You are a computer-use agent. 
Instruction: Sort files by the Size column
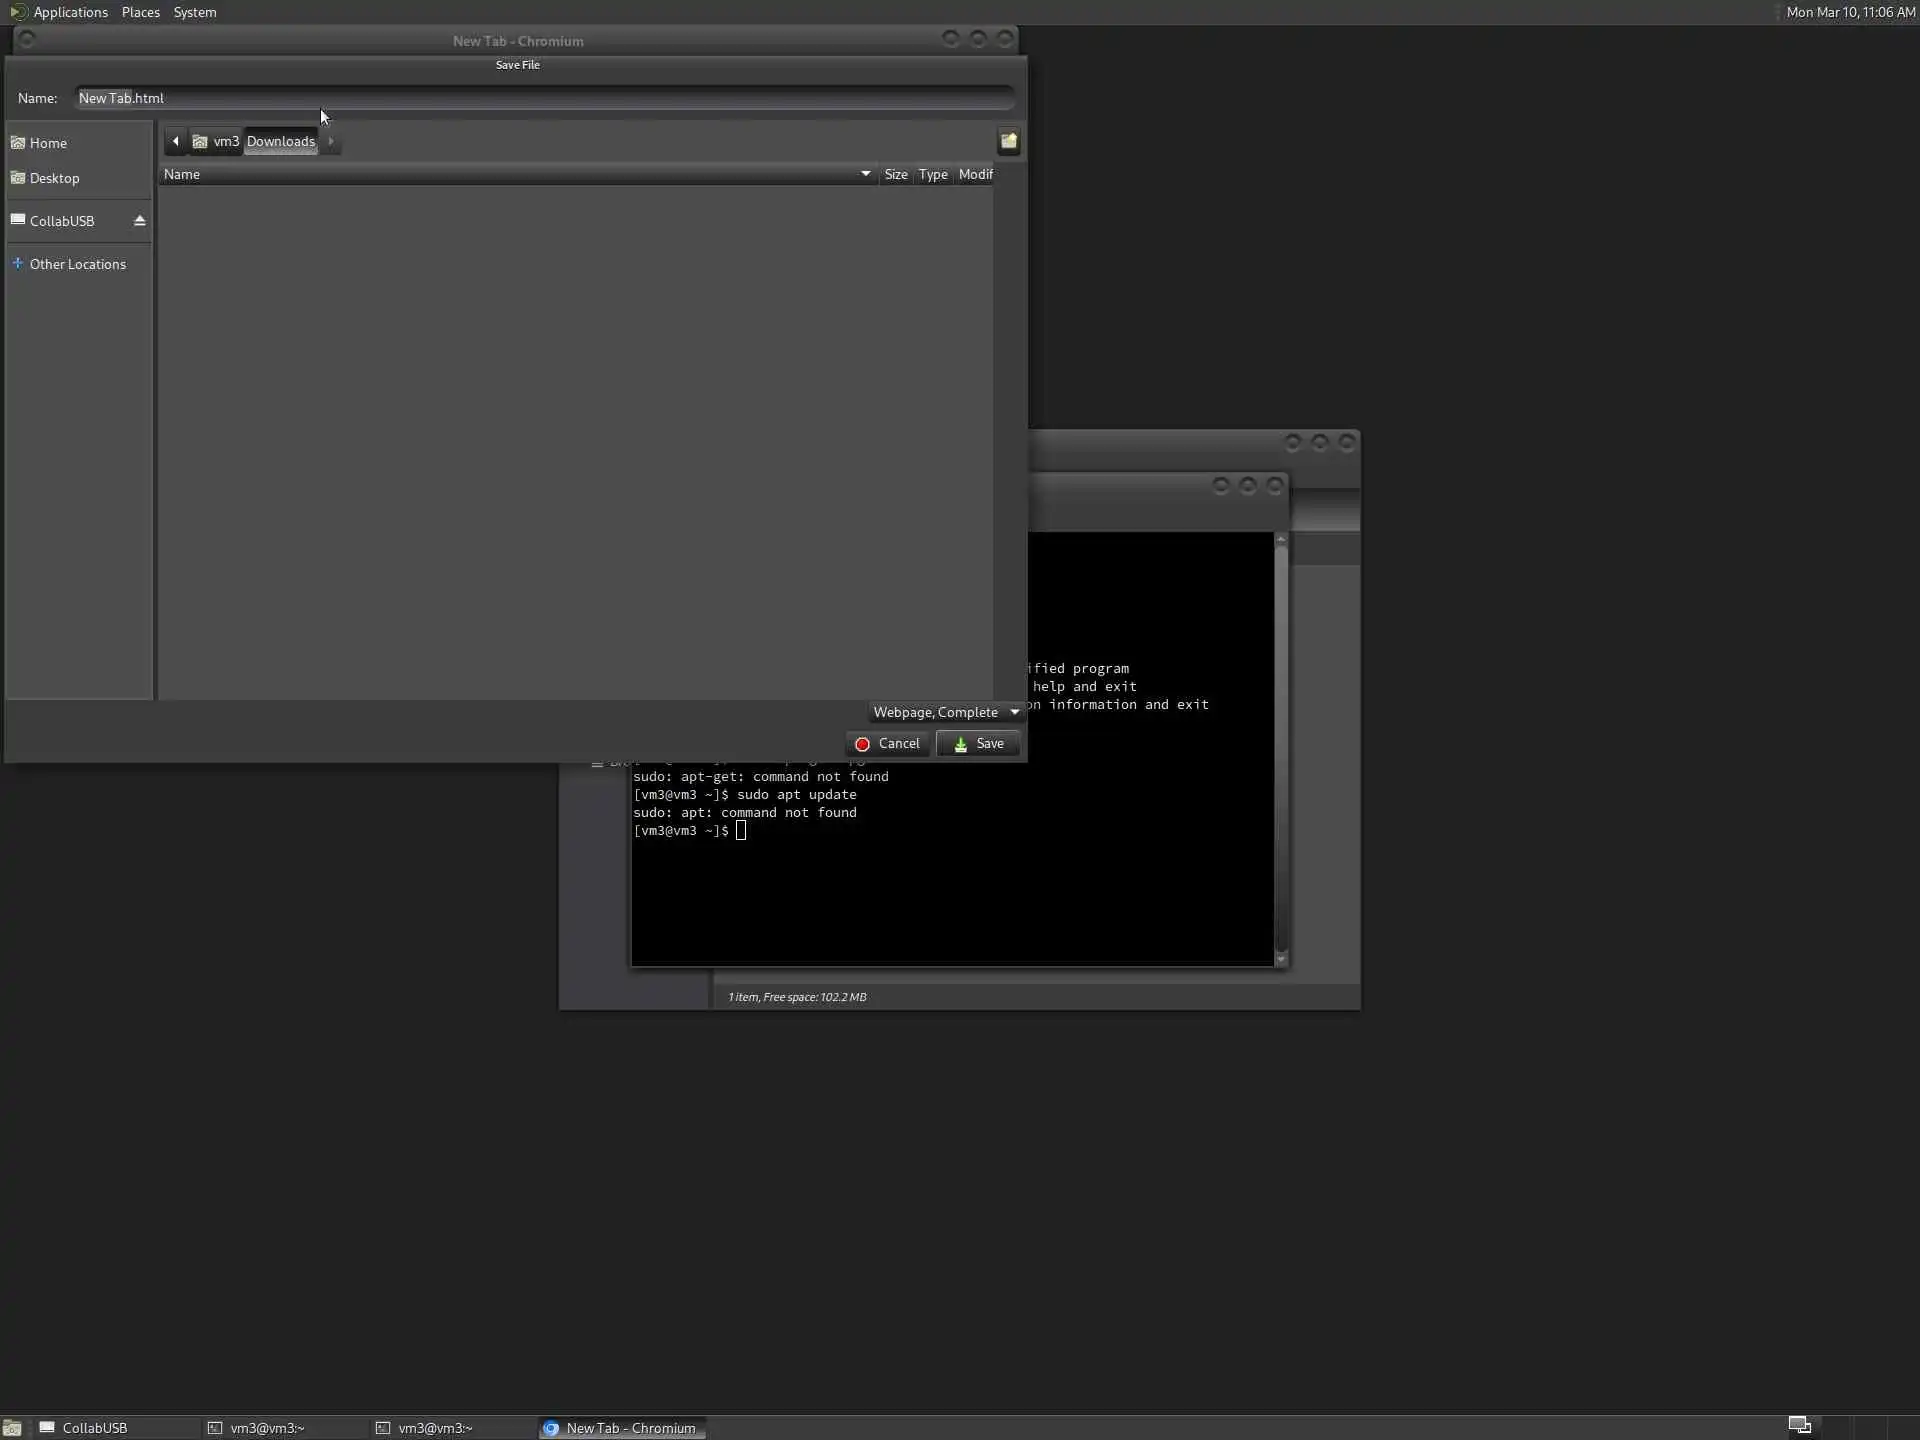(895, 174)
